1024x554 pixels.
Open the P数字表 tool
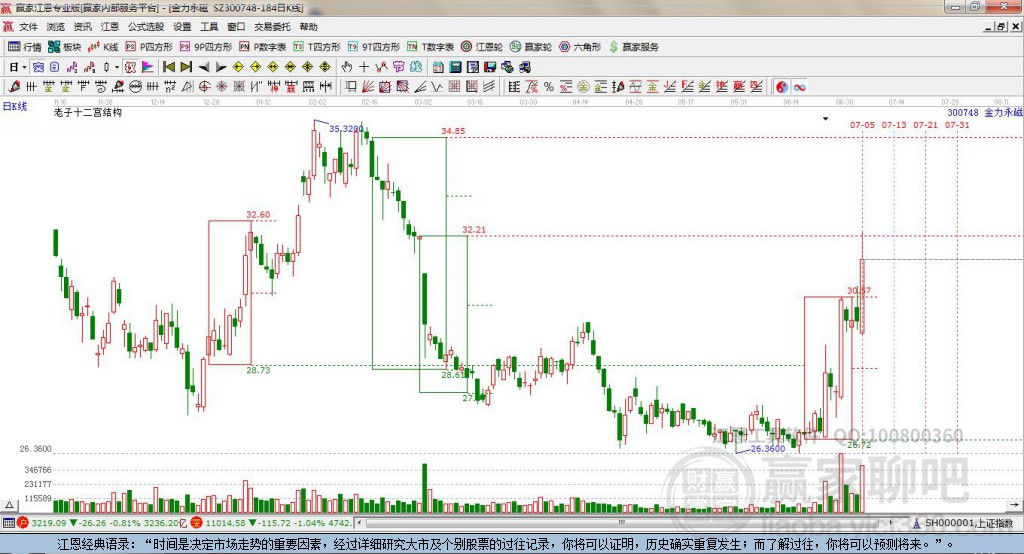(x=263, y=47)
